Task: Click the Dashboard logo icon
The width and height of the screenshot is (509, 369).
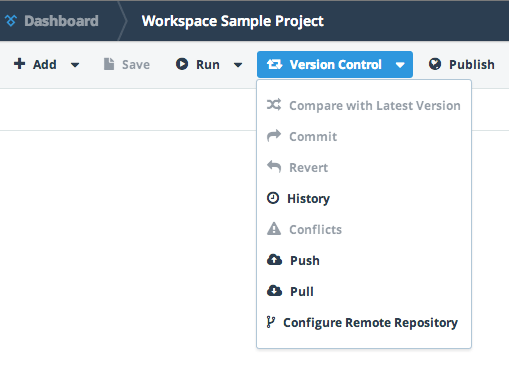Action: [x=11, y=21]
